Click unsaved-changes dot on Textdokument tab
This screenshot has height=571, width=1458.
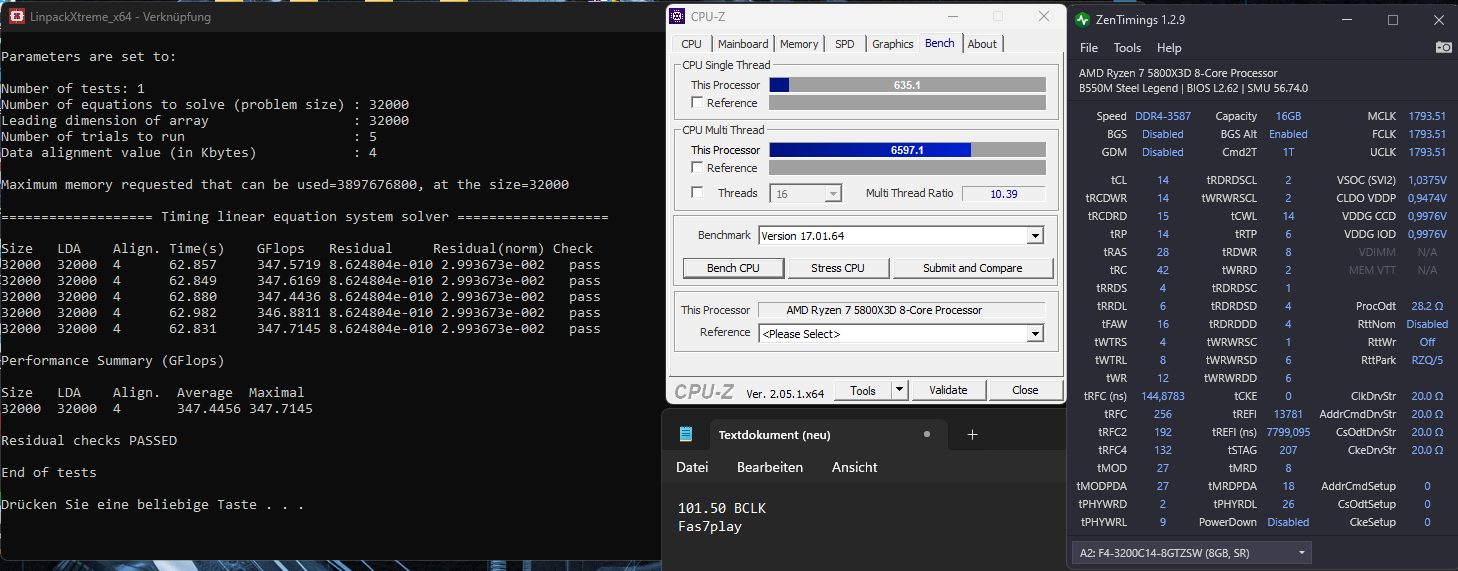(x=927, y=434)
